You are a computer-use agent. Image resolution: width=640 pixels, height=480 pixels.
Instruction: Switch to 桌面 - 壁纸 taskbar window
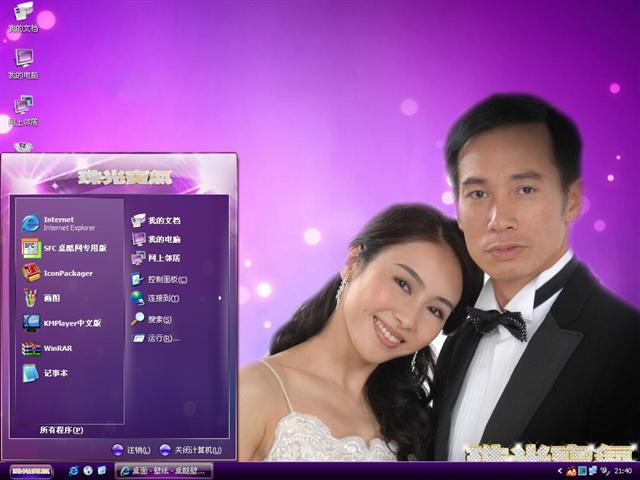click(164, 471)
